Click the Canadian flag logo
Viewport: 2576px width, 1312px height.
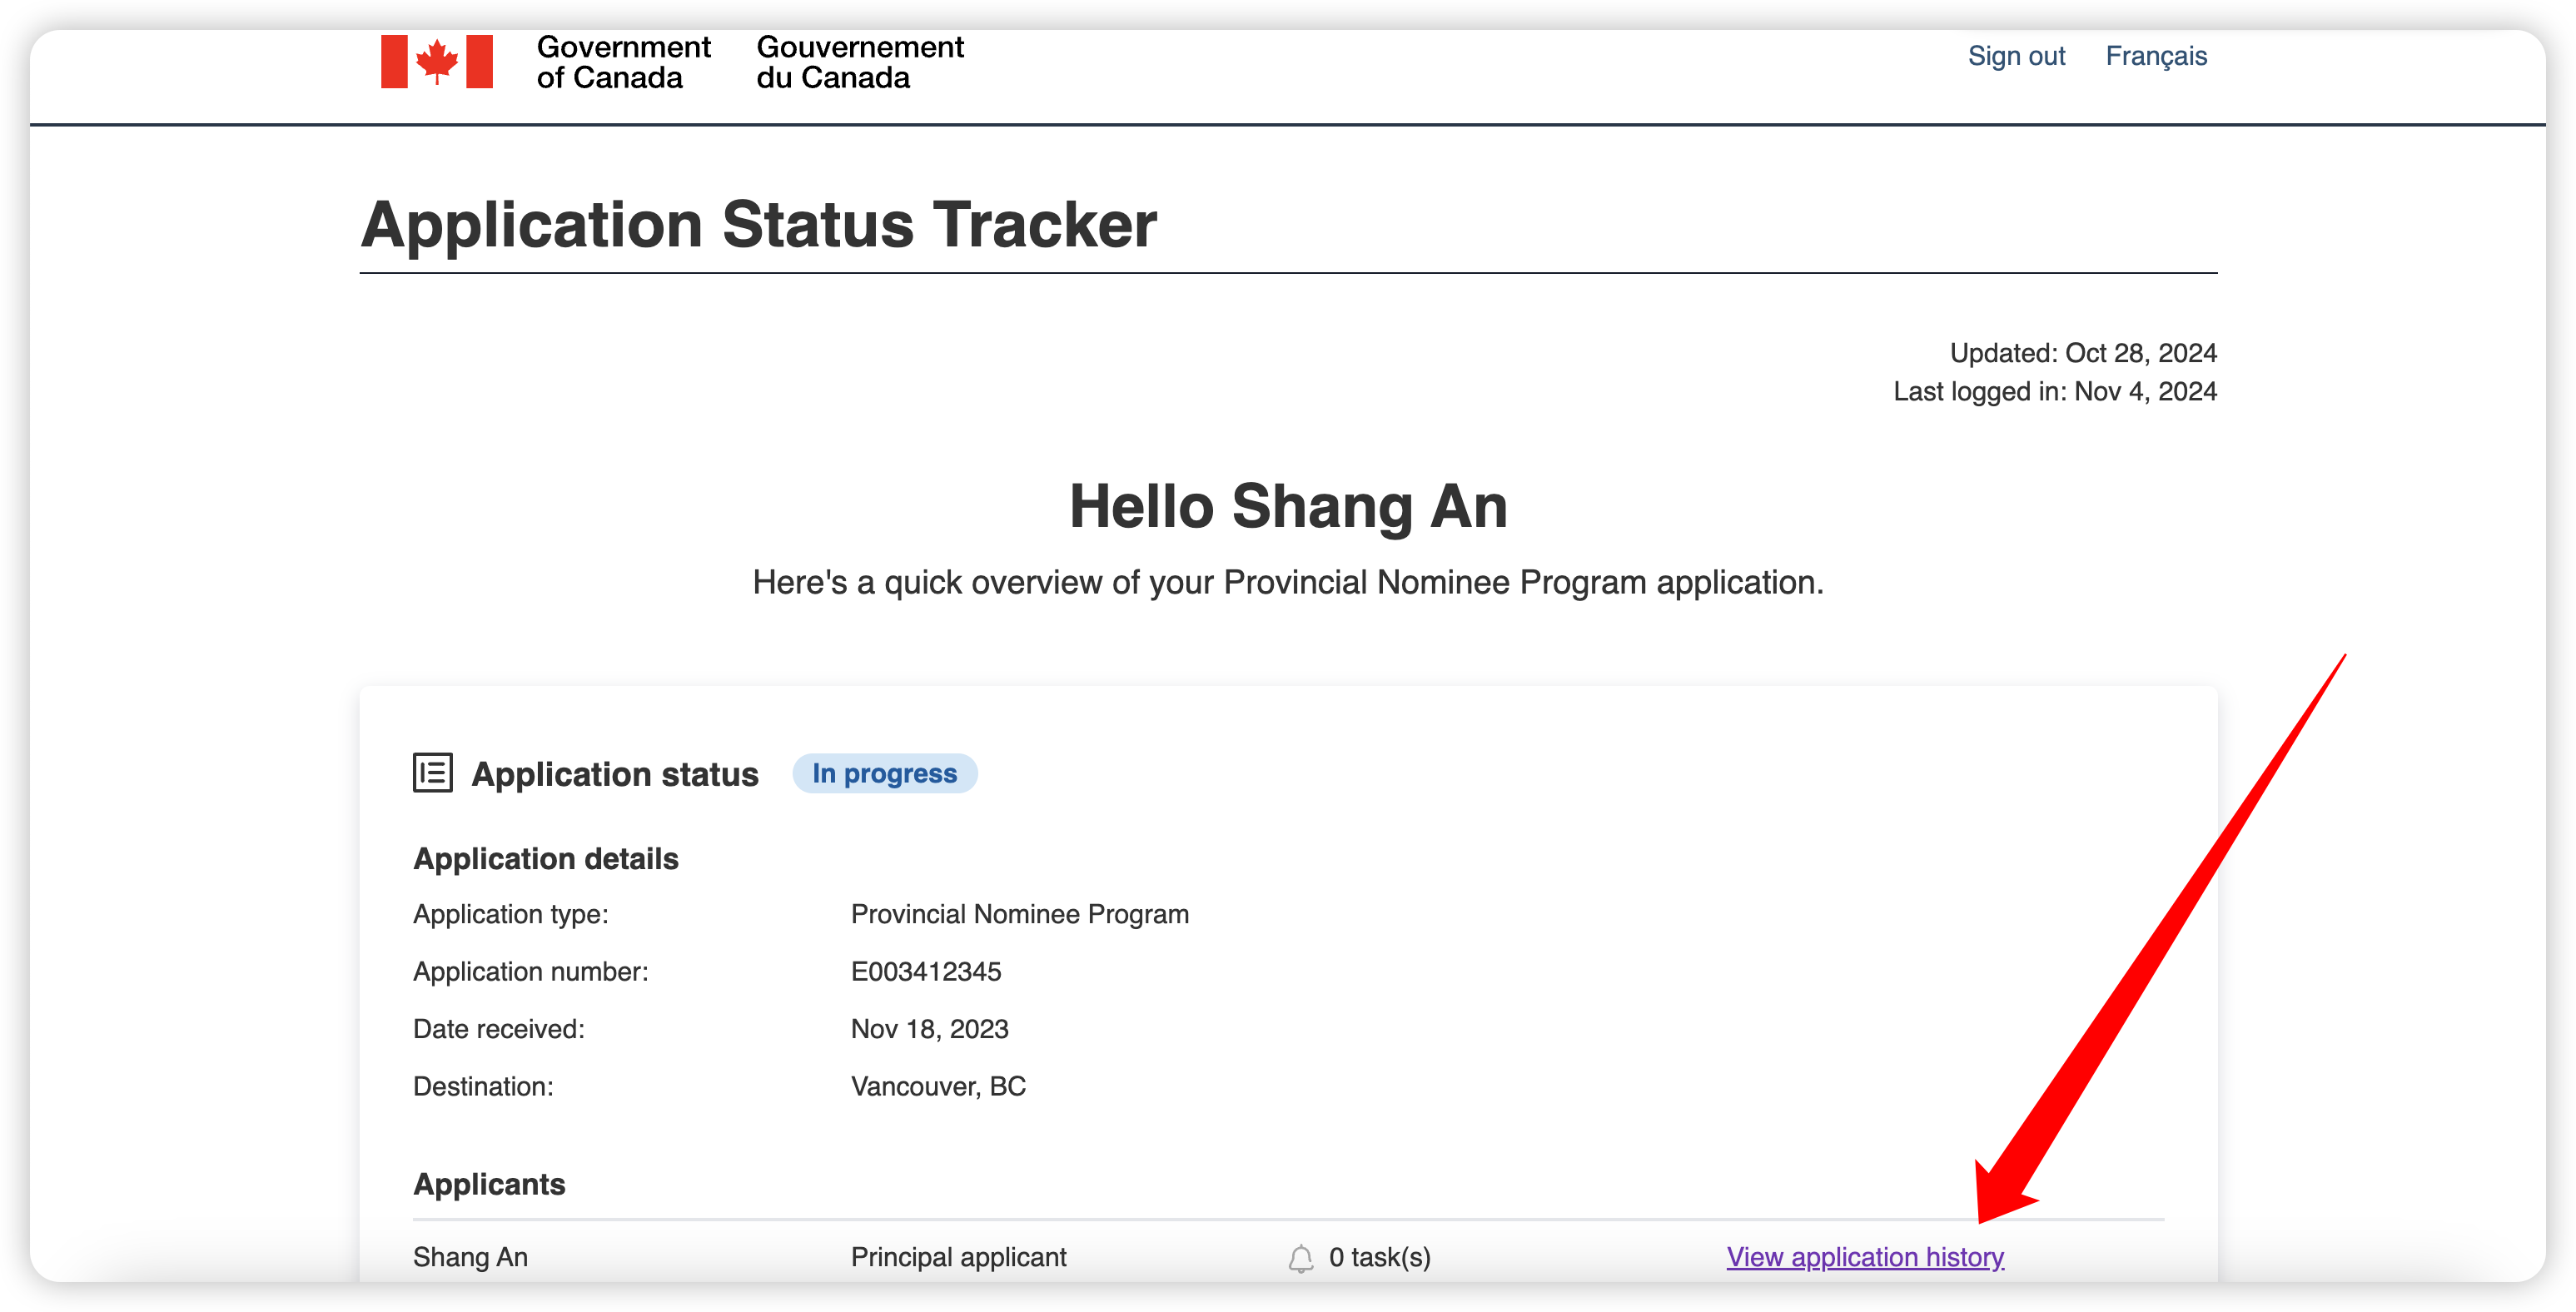click(x=437, y=62)
